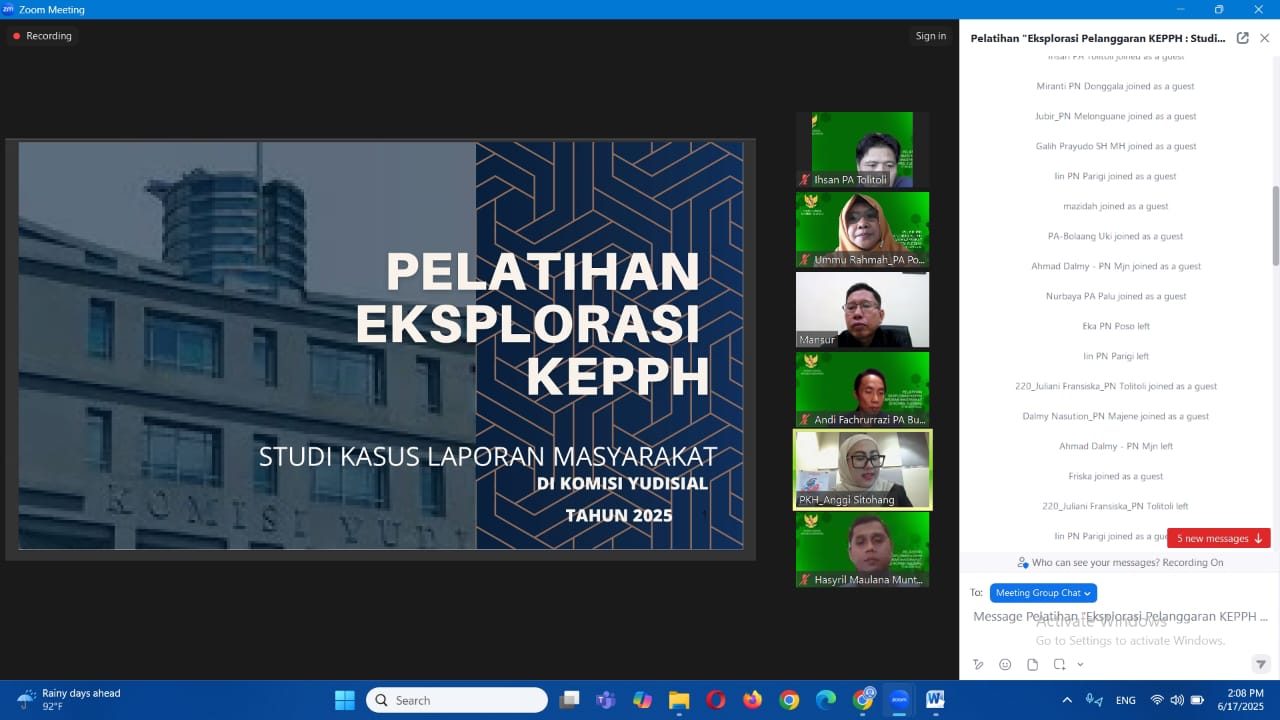Open the volume control via the speaker icon
This screenshot has height=720, width=1280.
[x=1176, y=699]
